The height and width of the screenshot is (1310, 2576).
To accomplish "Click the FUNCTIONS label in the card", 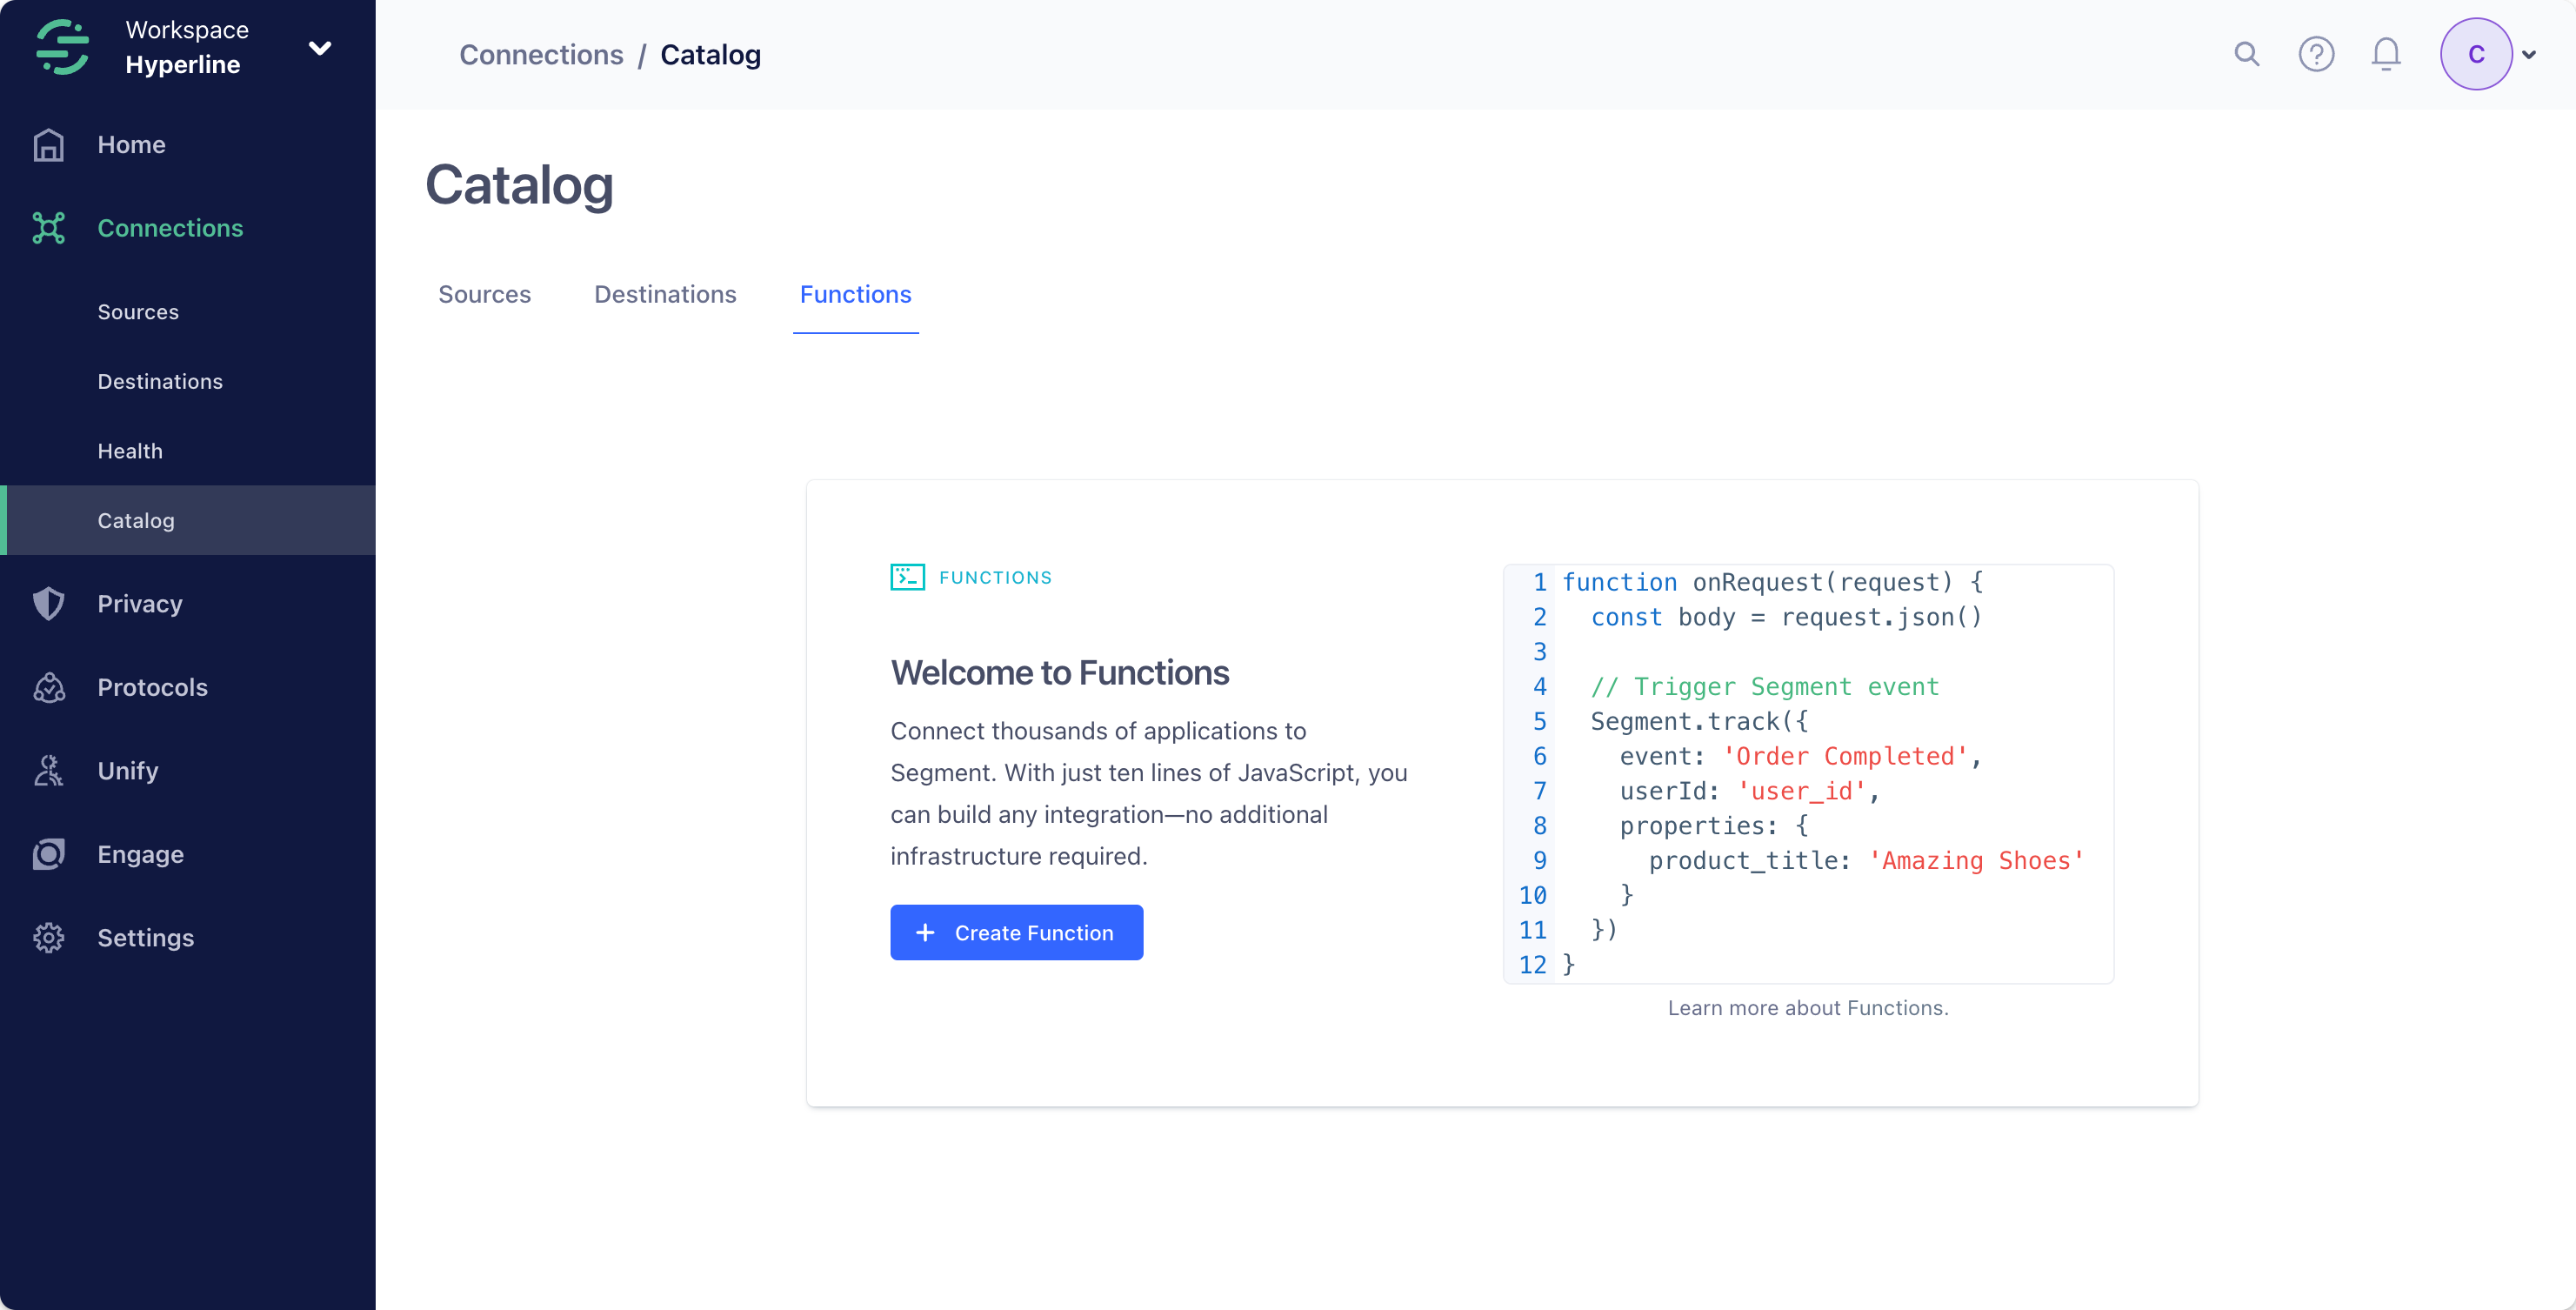I will [x=995, y=578].
